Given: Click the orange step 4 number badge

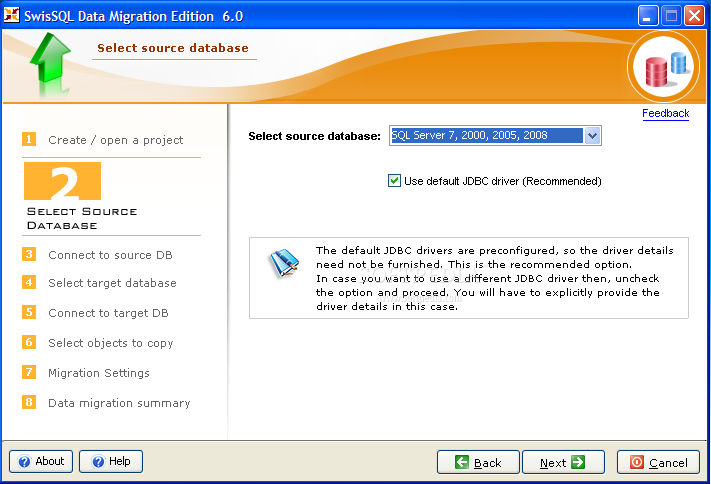Looking at the screenshot, I should [29, 282].
